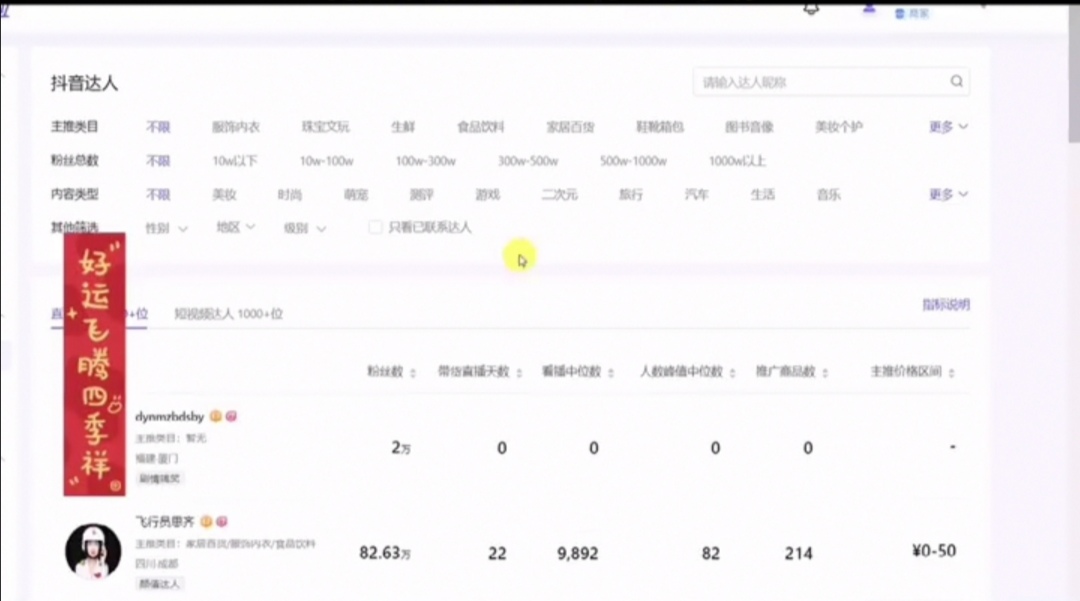Expand 更多 in 主推类目 row

pyautogui.click(x=948, y=127)
